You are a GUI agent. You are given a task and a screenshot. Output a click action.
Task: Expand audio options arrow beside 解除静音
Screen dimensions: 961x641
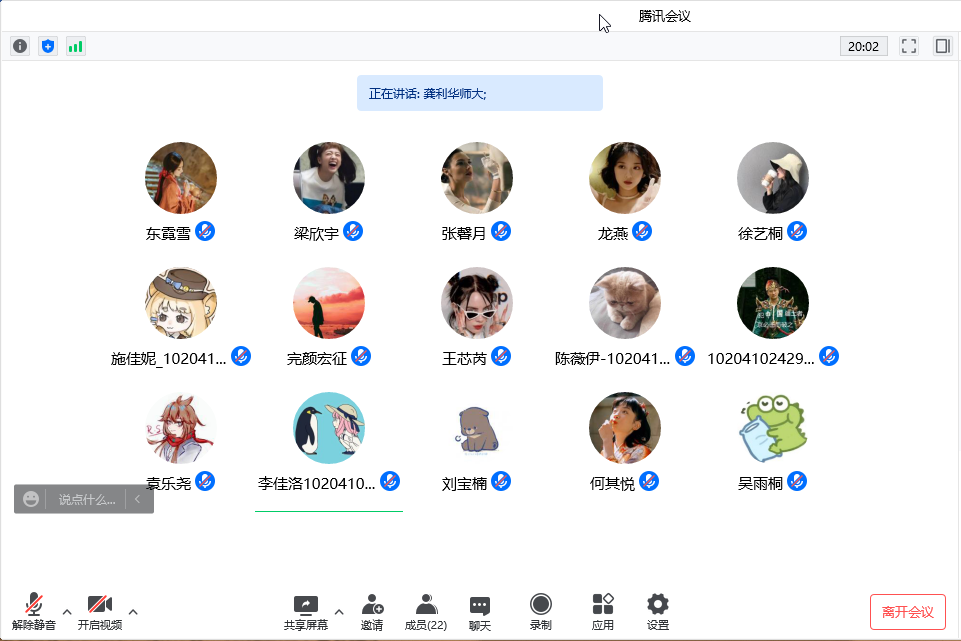click(x=67, y=611)
